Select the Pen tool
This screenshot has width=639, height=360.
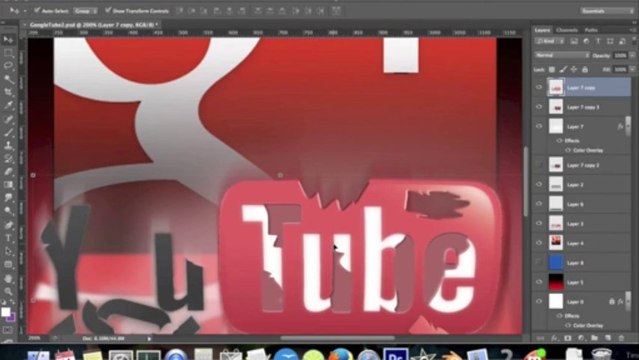[8, 225]
